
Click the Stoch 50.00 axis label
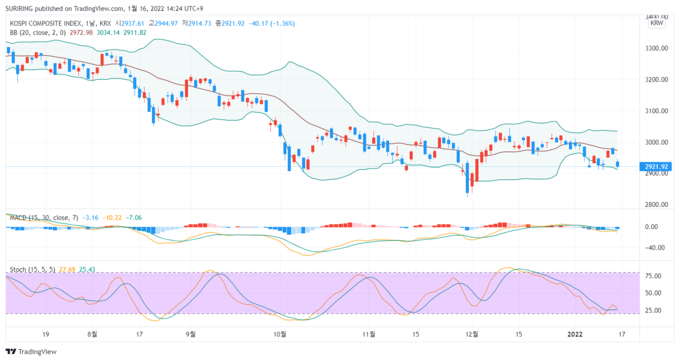click(653, 293)
